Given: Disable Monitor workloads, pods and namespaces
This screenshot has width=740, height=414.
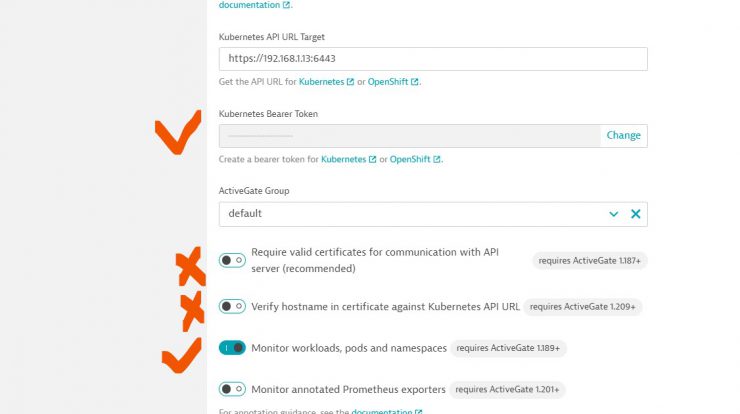Looking at the screenshot, I should click(232, 348).
